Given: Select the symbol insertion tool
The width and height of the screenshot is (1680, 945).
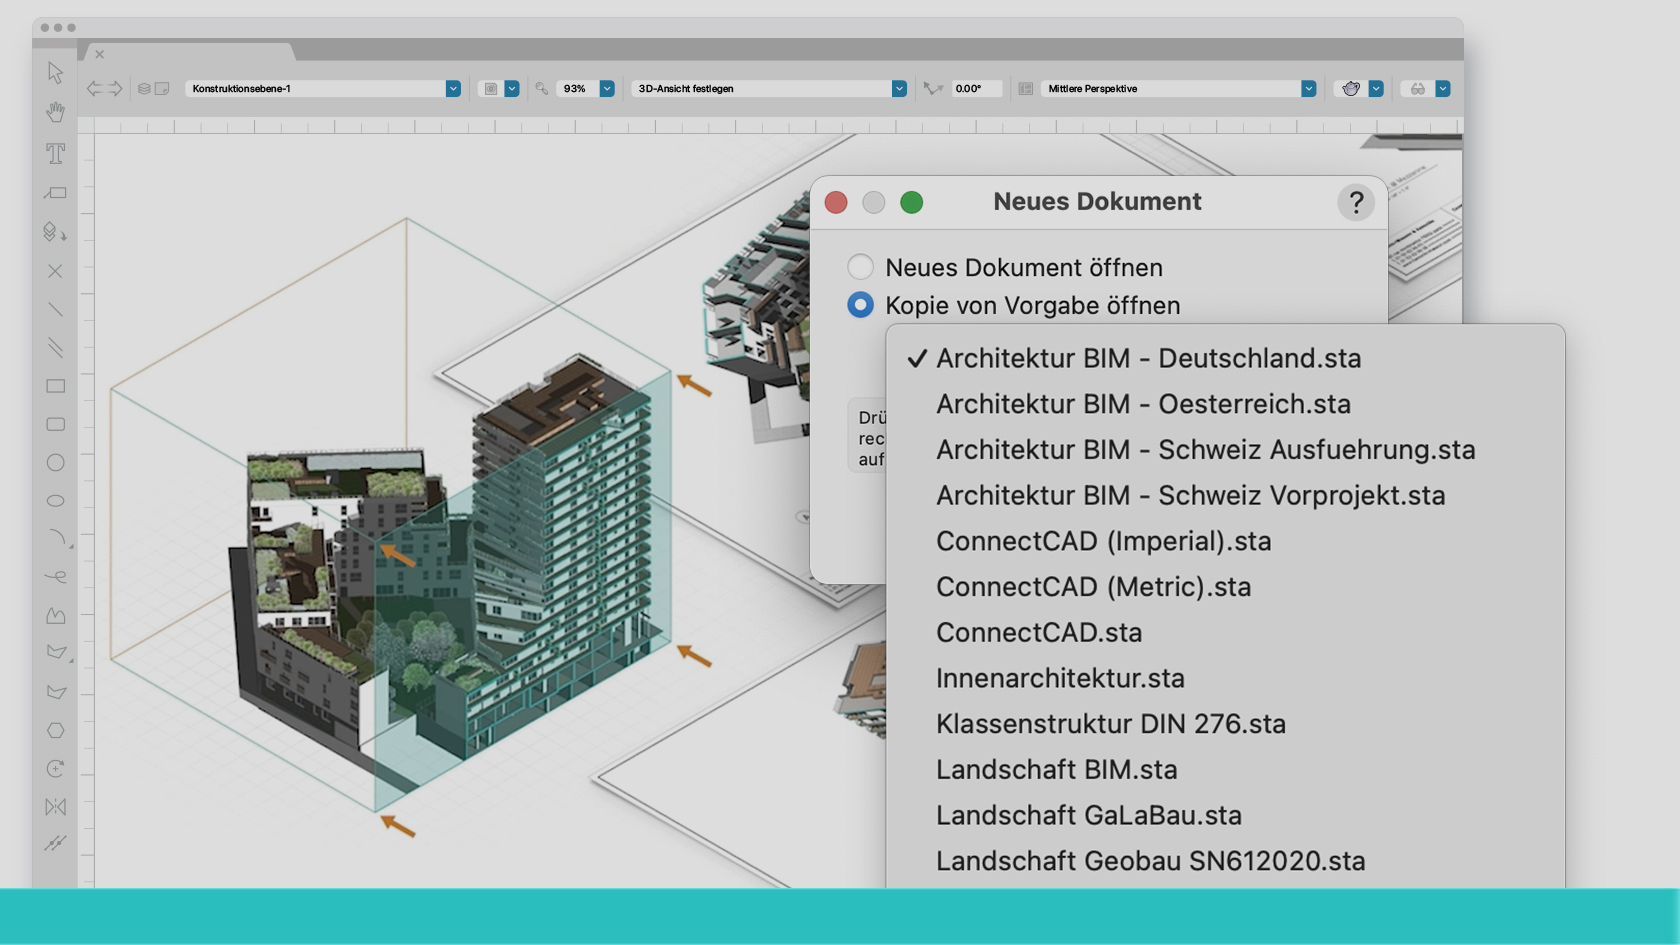Looking at the screenshot, I should pyautogui.click(x=55, y=232).
